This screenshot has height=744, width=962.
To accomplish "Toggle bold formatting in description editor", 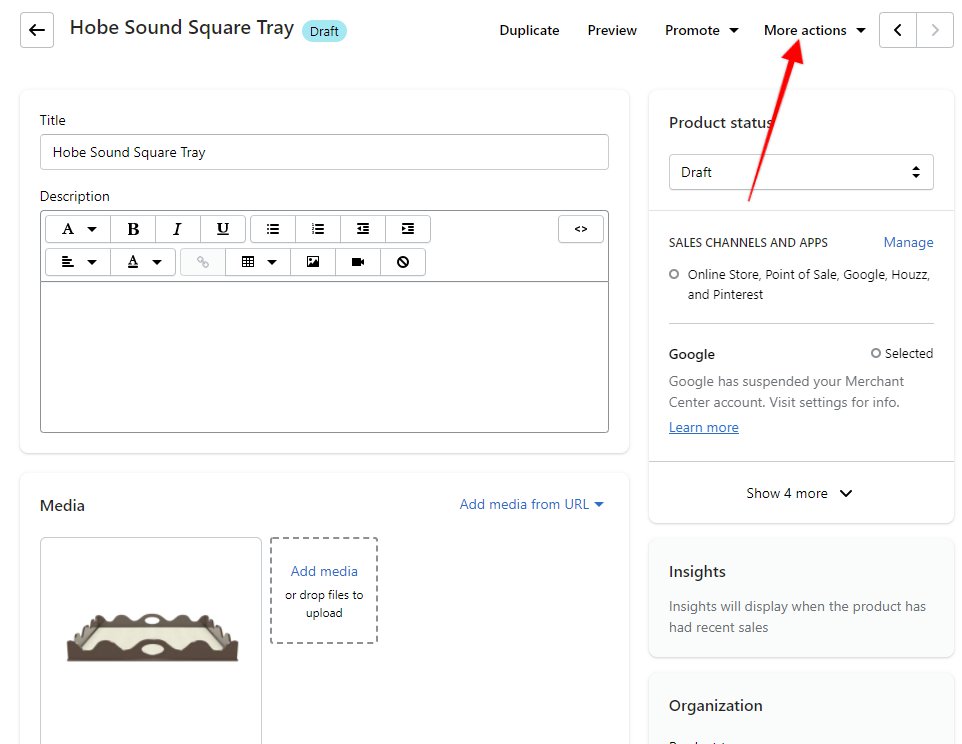I will [133, 229].
